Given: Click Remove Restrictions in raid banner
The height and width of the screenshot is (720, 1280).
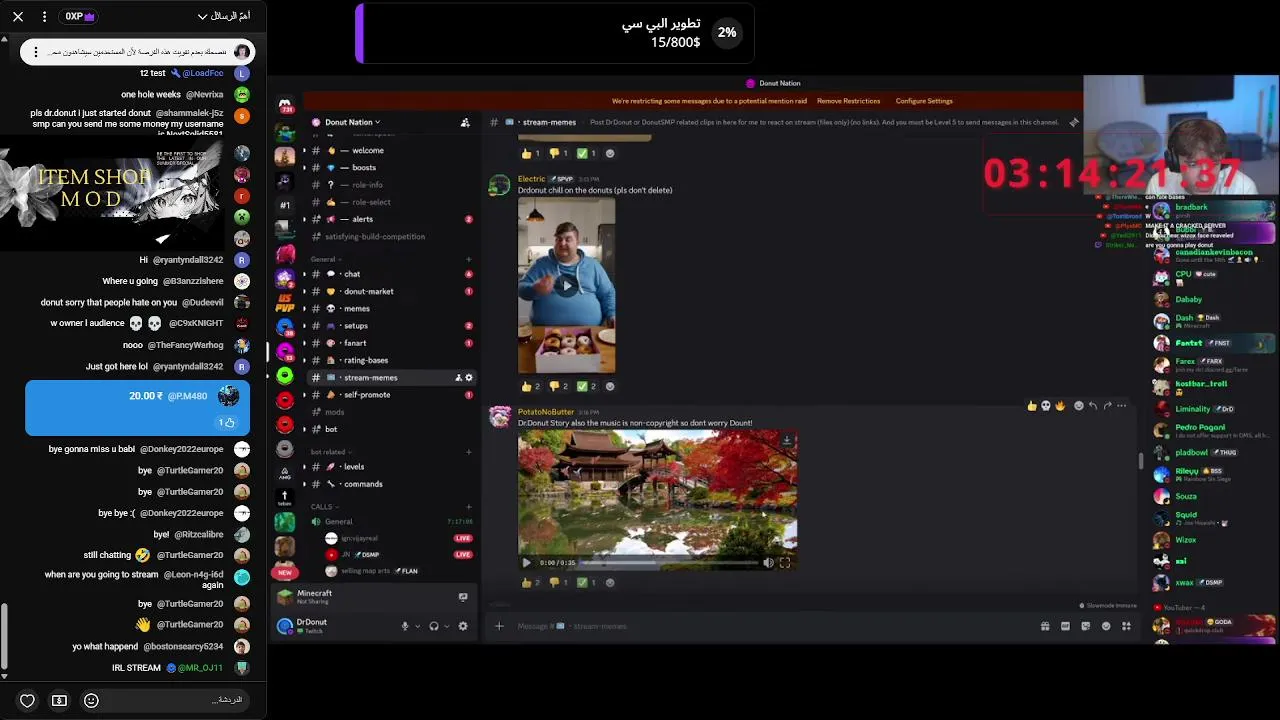Looking at the screenshot, I should click(848, 101).
